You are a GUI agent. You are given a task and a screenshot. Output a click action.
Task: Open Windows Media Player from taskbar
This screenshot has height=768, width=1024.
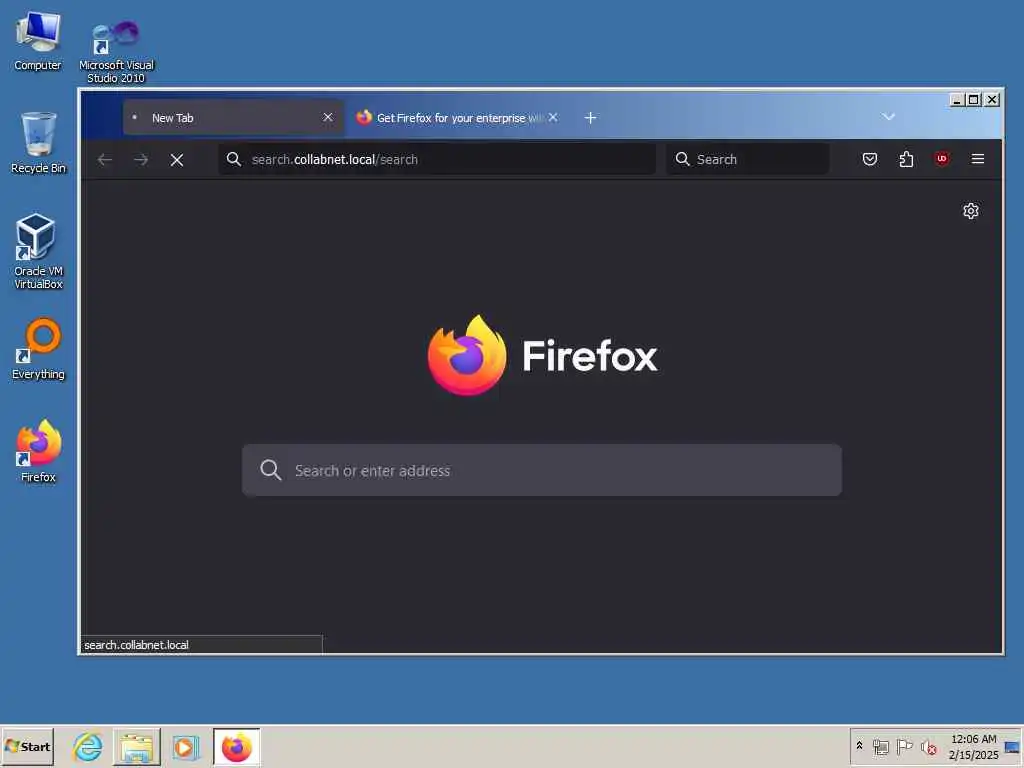pyautogui.click(x=185, y=747)
